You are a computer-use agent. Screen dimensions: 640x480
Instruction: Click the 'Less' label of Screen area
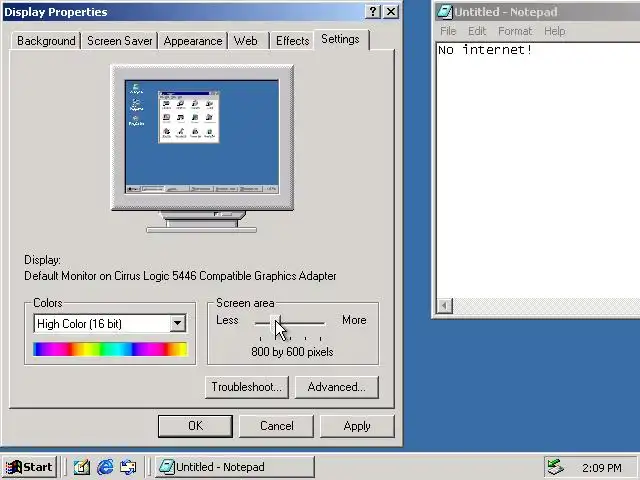coord(227,320)
